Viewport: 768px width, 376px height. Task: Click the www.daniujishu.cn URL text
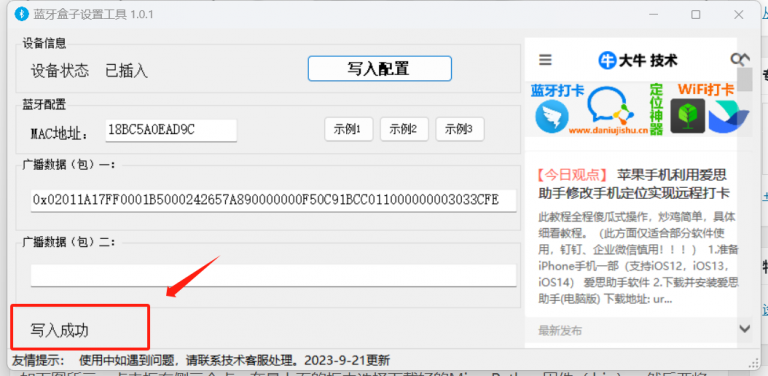click(608, 131)
